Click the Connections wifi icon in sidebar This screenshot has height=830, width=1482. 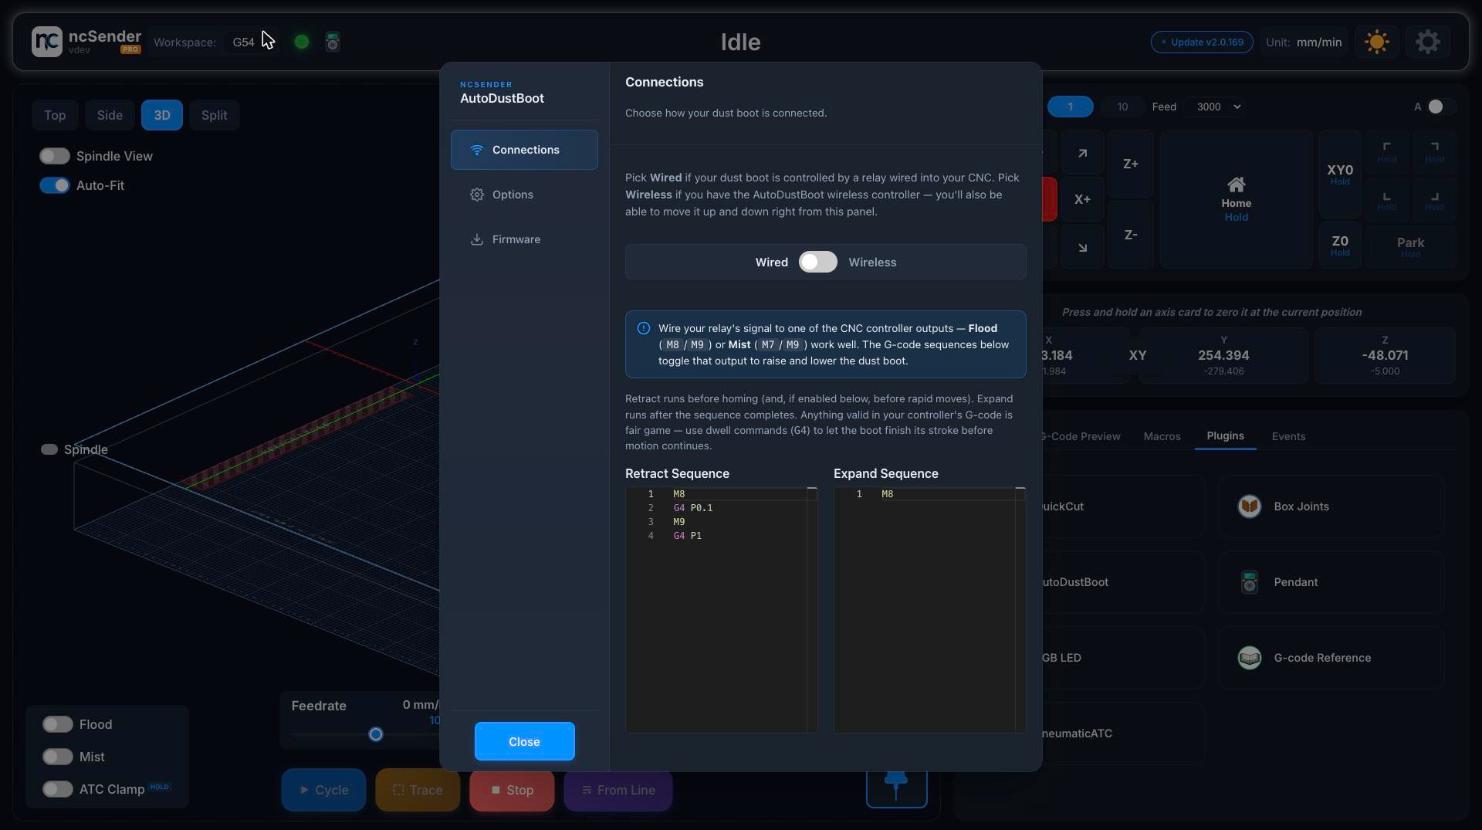[x=477, y=150]
